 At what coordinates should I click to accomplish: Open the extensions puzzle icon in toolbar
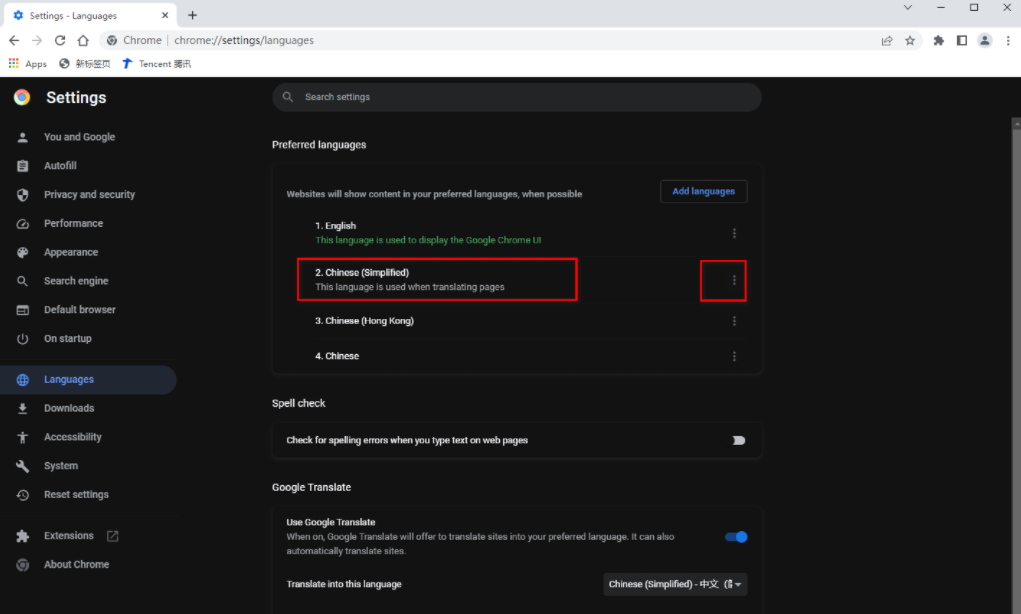pos(938,40)
